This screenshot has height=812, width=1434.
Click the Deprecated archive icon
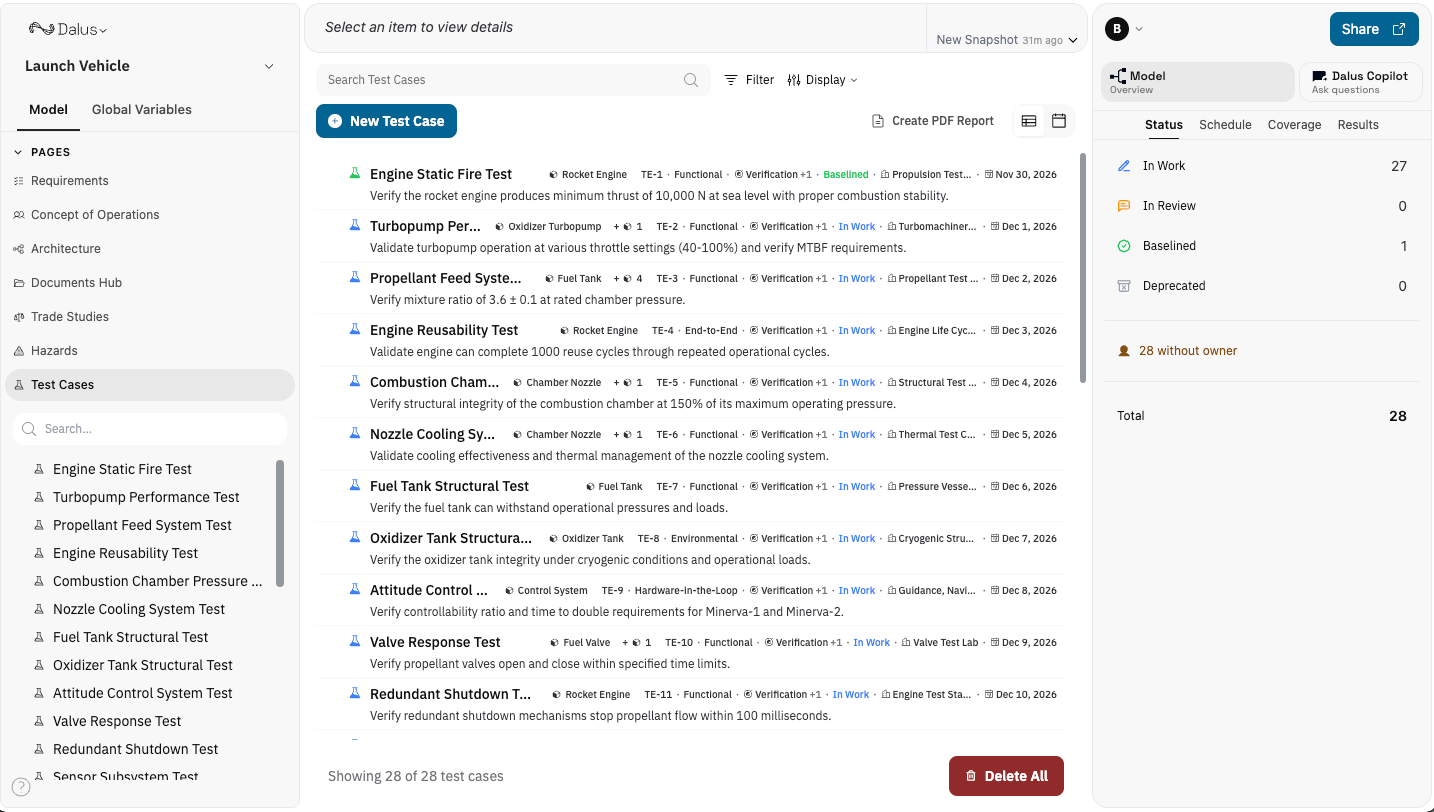point(1124,286)
